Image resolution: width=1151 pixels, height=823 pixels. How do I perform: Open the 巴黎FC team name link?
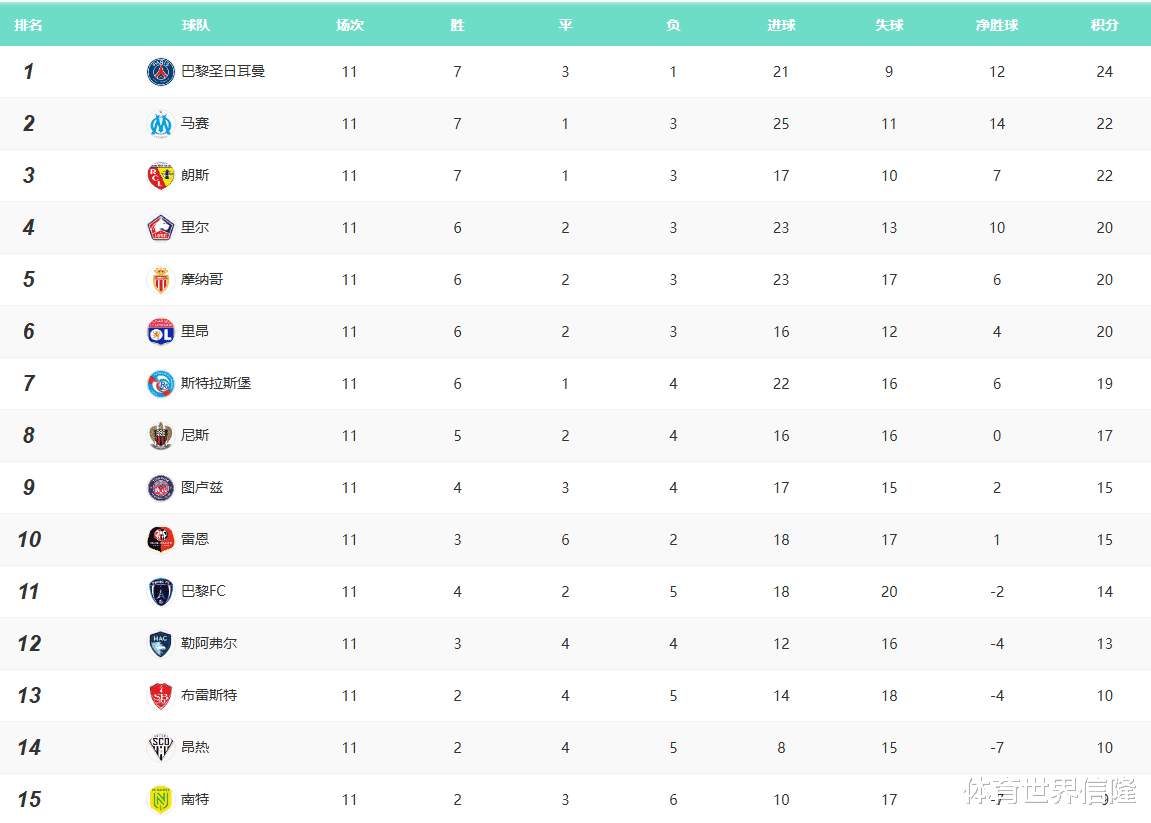pyautogui.click(x=203, y=592)
